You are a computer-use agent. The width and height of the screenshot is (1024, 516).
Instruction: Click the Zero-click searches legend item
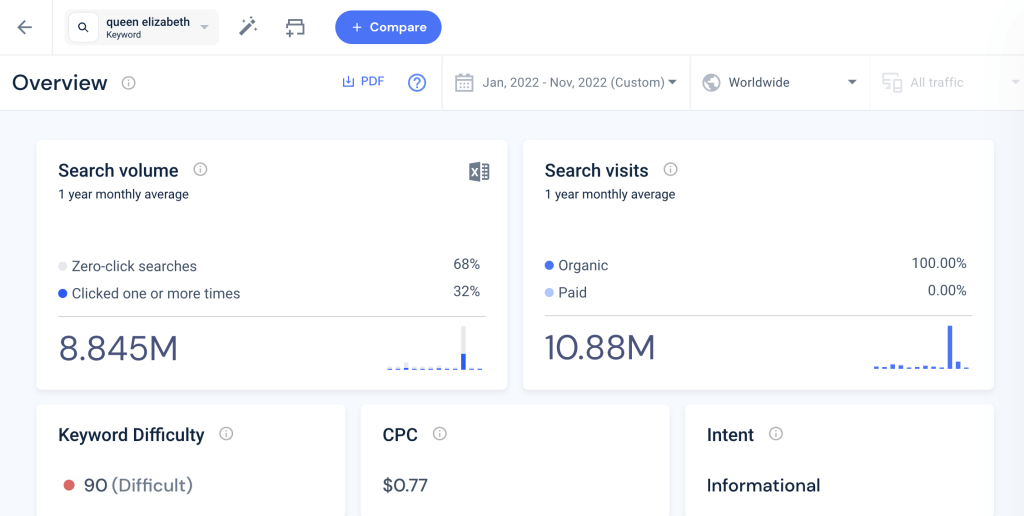click(127, 266)
